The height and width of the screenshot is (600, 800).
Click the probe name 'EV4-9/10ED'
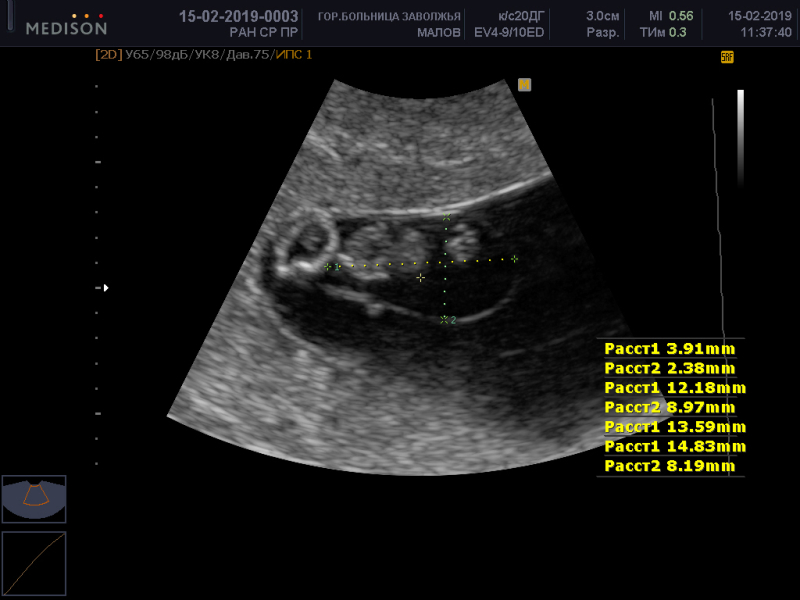click(509, 33)
